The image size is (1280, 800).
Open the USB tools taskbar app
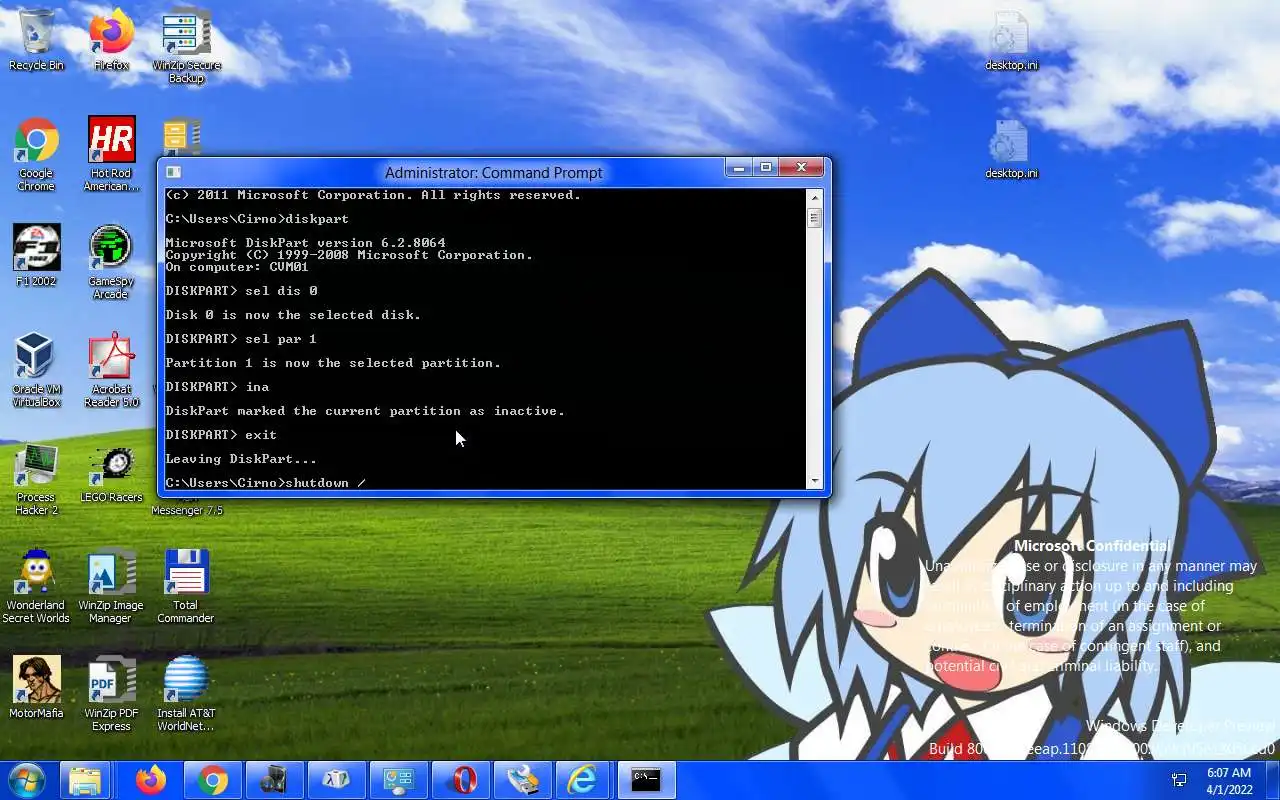522,780
